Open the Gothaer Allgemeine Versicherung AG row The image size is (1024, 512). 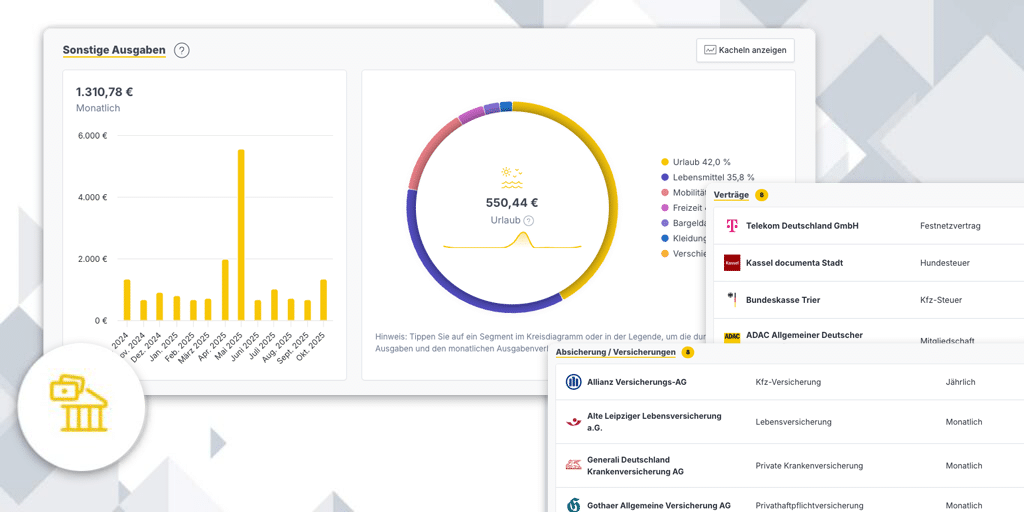659,505
